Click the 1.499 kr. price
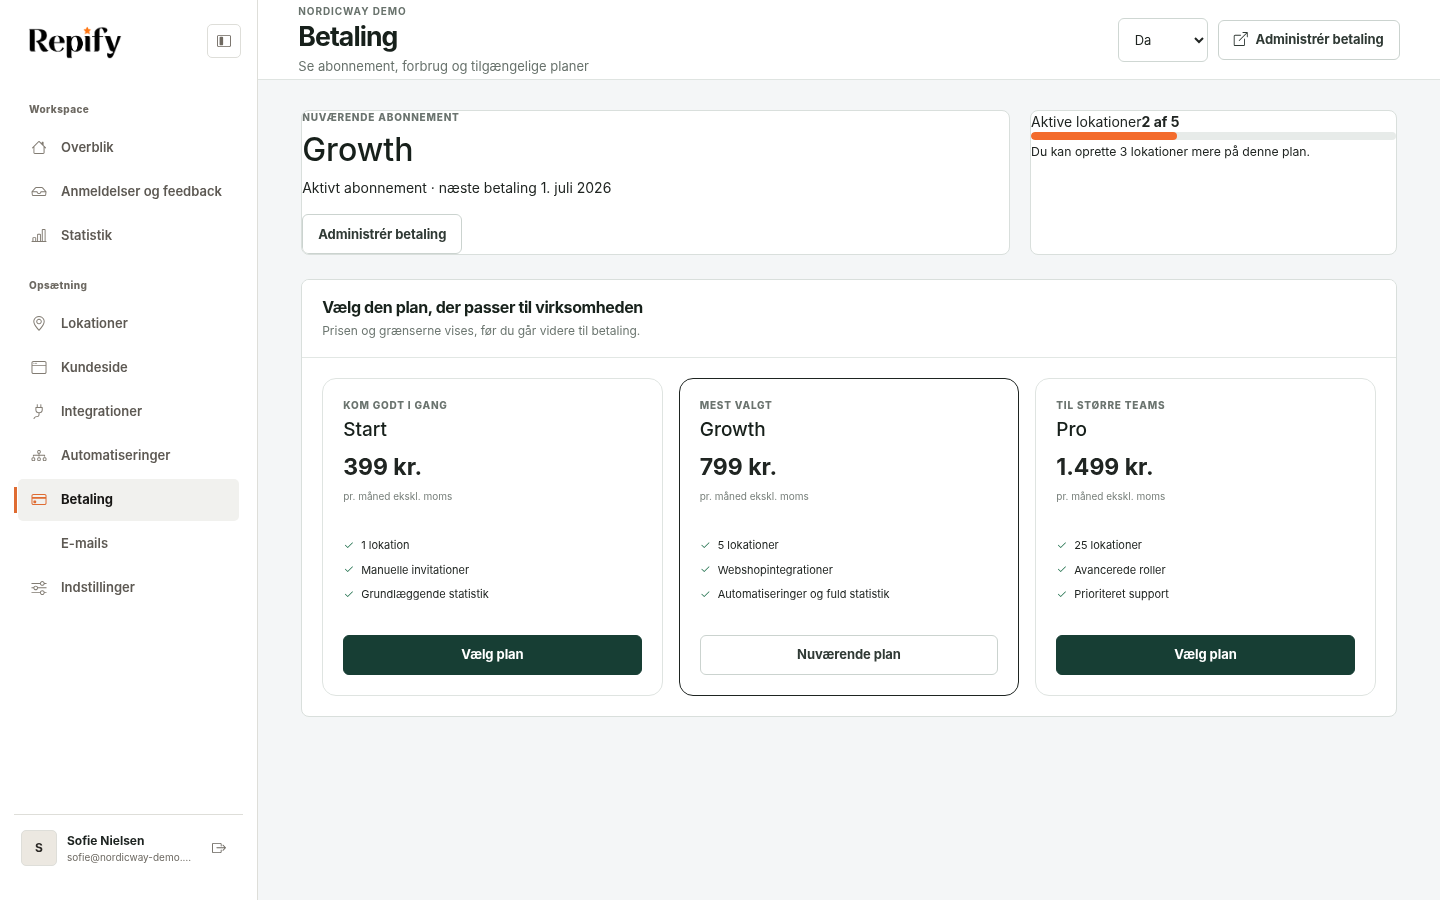 tap(1104, 467)
